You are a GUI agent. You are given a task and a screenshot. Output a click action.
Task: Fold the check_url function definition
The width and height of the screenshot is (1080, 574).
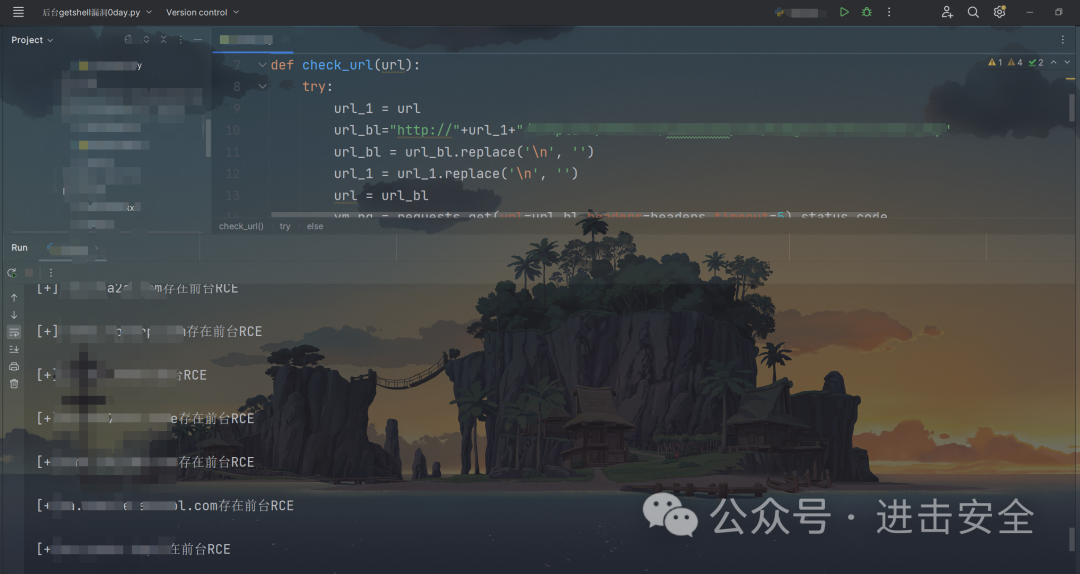262,65
